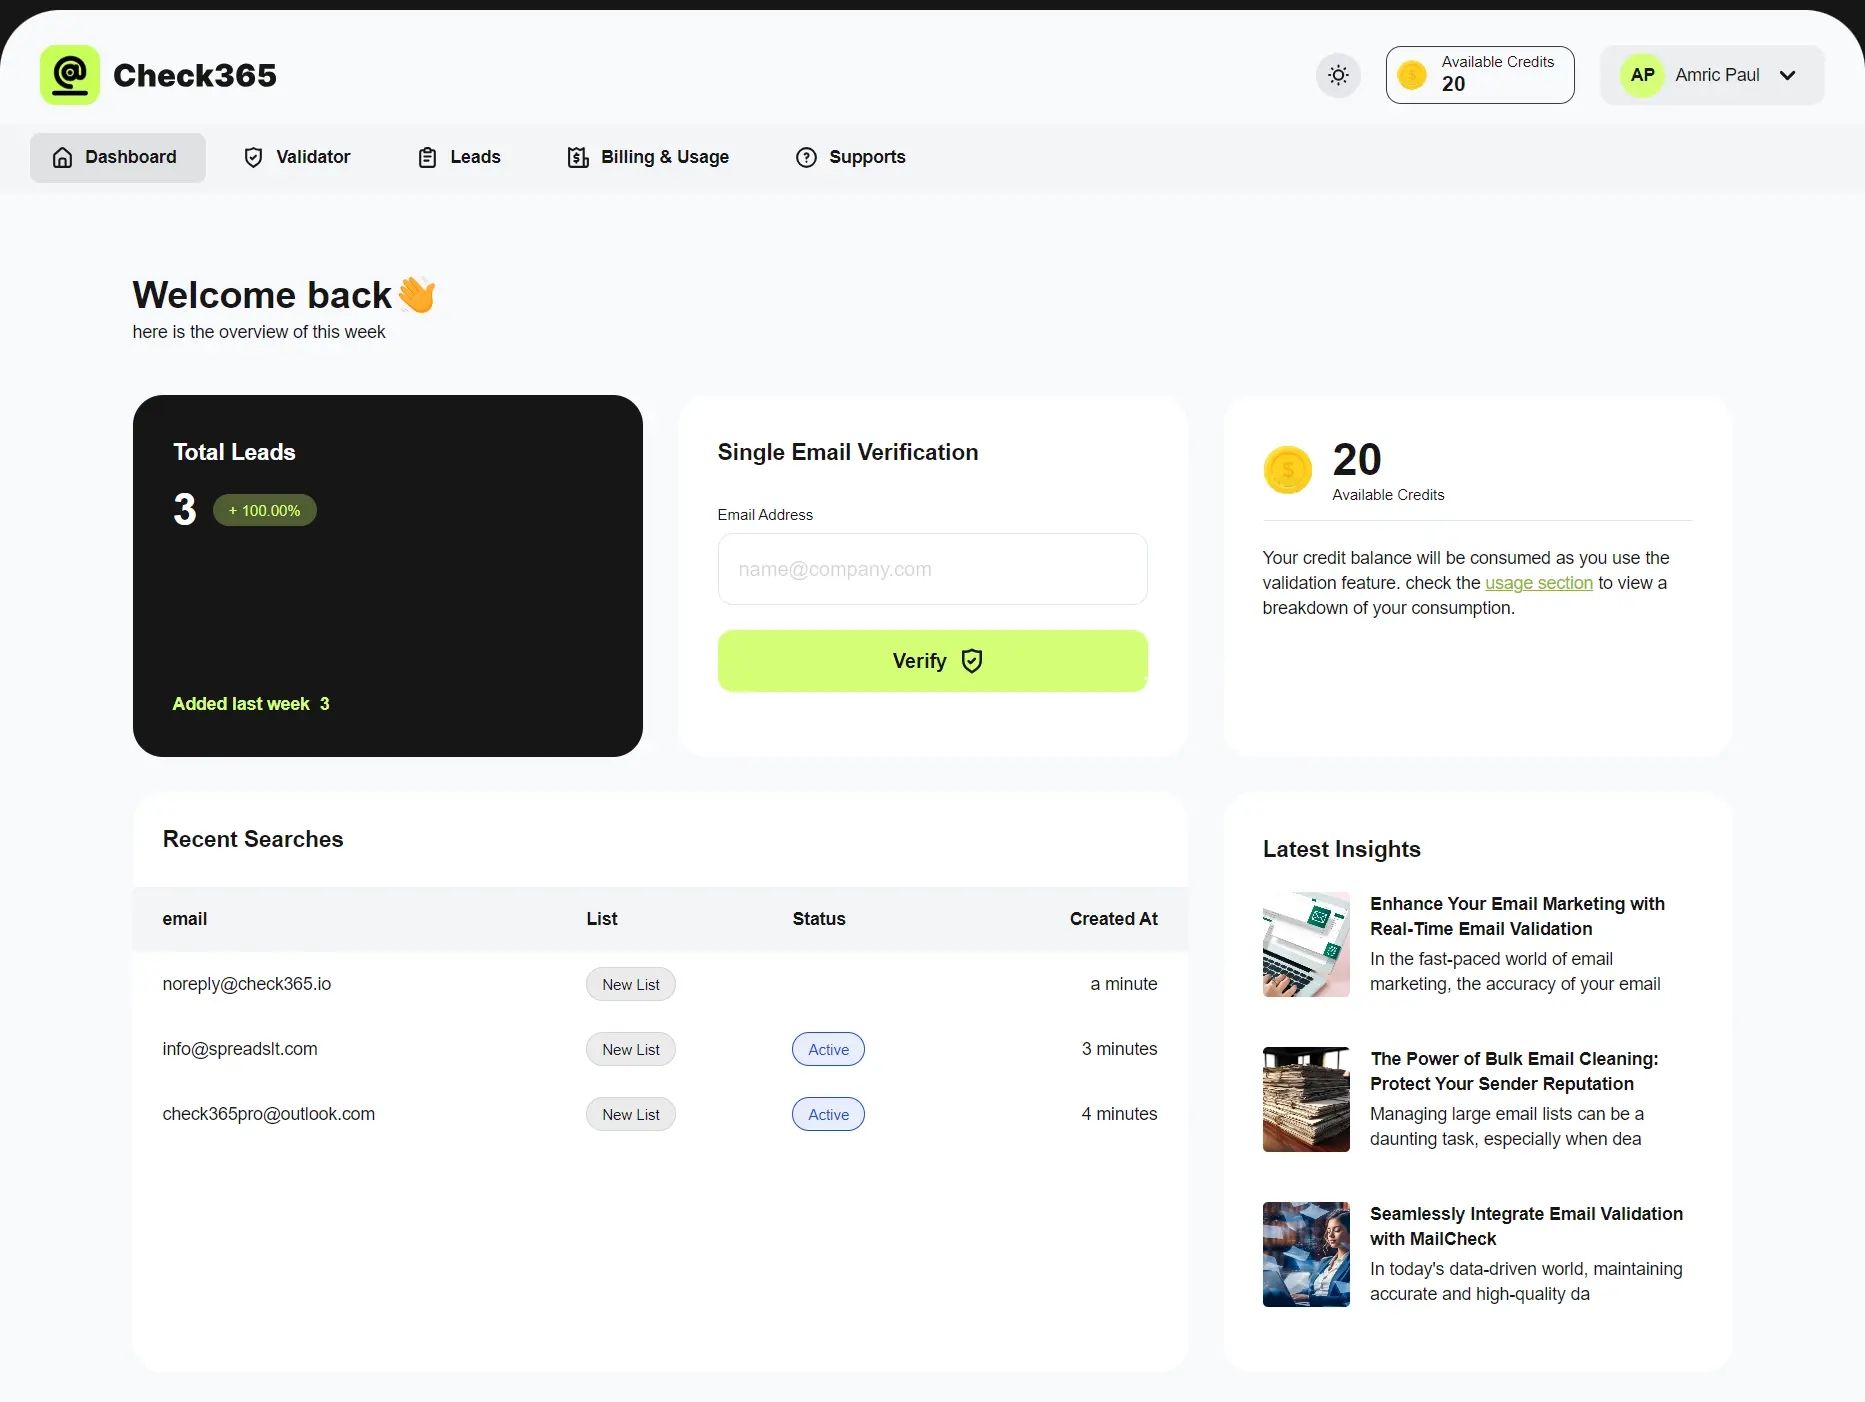Screen dimensions: 1865x1402
Task: Open 'The Power of Bulk Email Cleaning' title
Action: pyautogui.click(x=1514, y=1071)
